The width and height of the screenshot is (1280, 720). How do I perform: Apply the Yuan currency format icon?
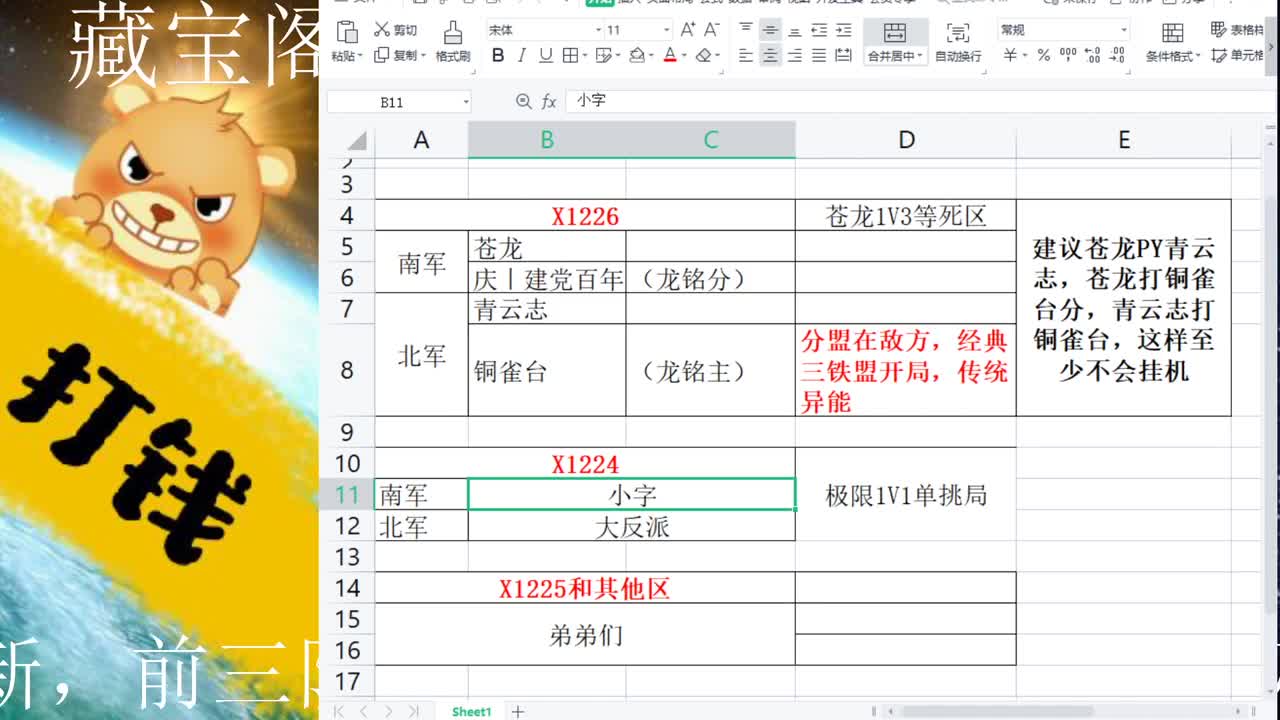(x=1010, y=56)
